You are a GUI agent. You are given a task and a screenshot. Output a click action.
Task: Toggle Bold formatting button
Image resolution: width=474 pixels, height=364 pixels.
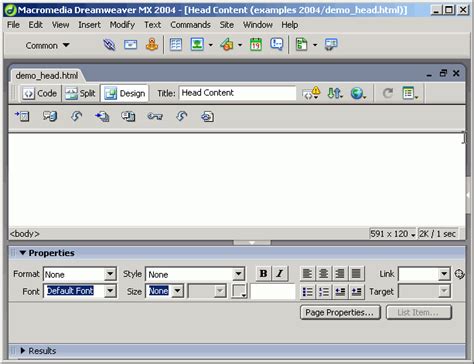[x=263, y=274]
